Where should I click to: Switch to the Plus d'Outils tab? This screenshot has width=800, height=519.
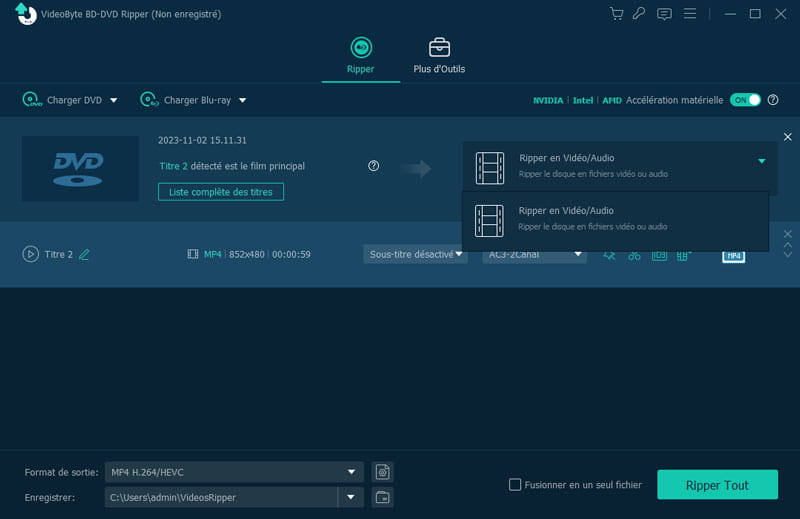439,55
